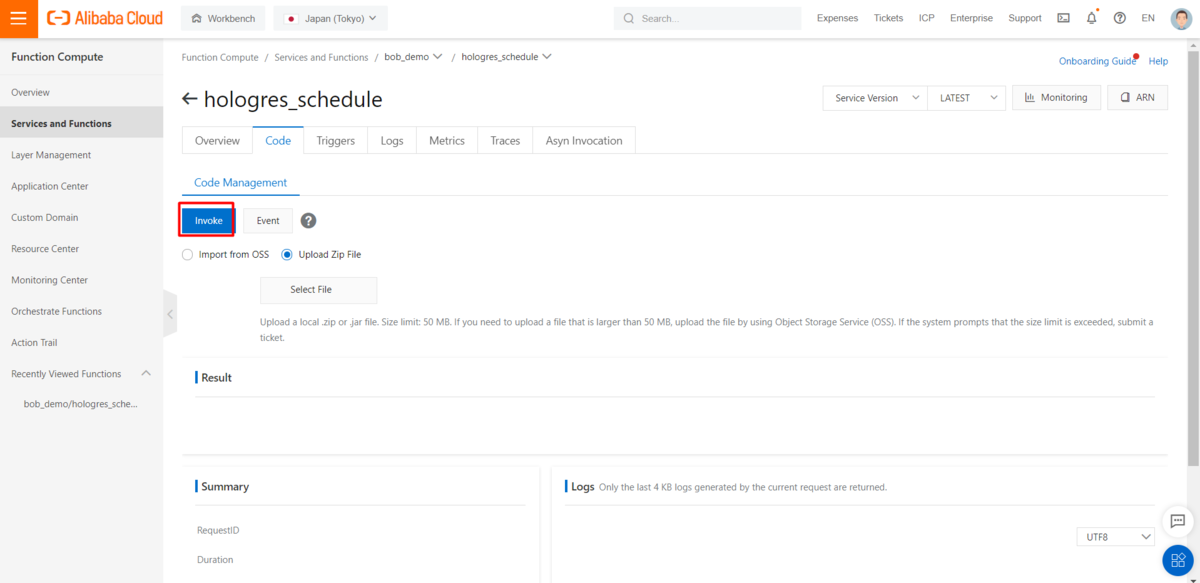Click the Alibaba Cloud logo

[105, 18]
